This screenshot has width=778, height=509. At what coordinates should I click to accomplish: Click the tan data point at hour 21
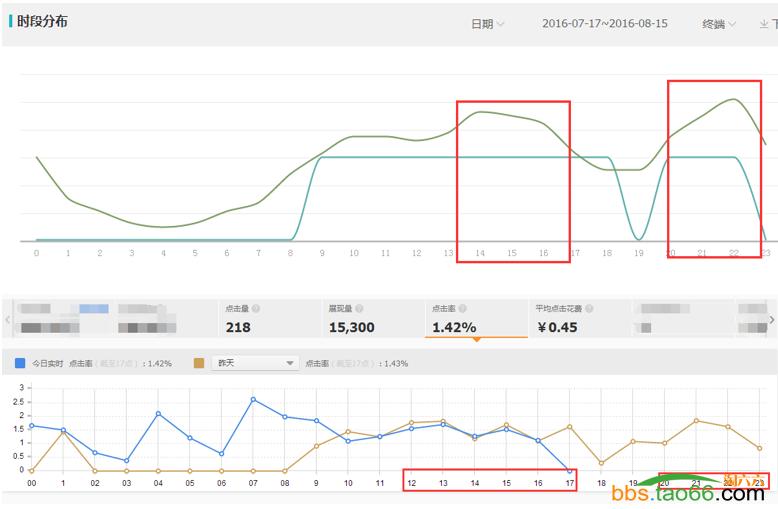(x=696, y=421)
